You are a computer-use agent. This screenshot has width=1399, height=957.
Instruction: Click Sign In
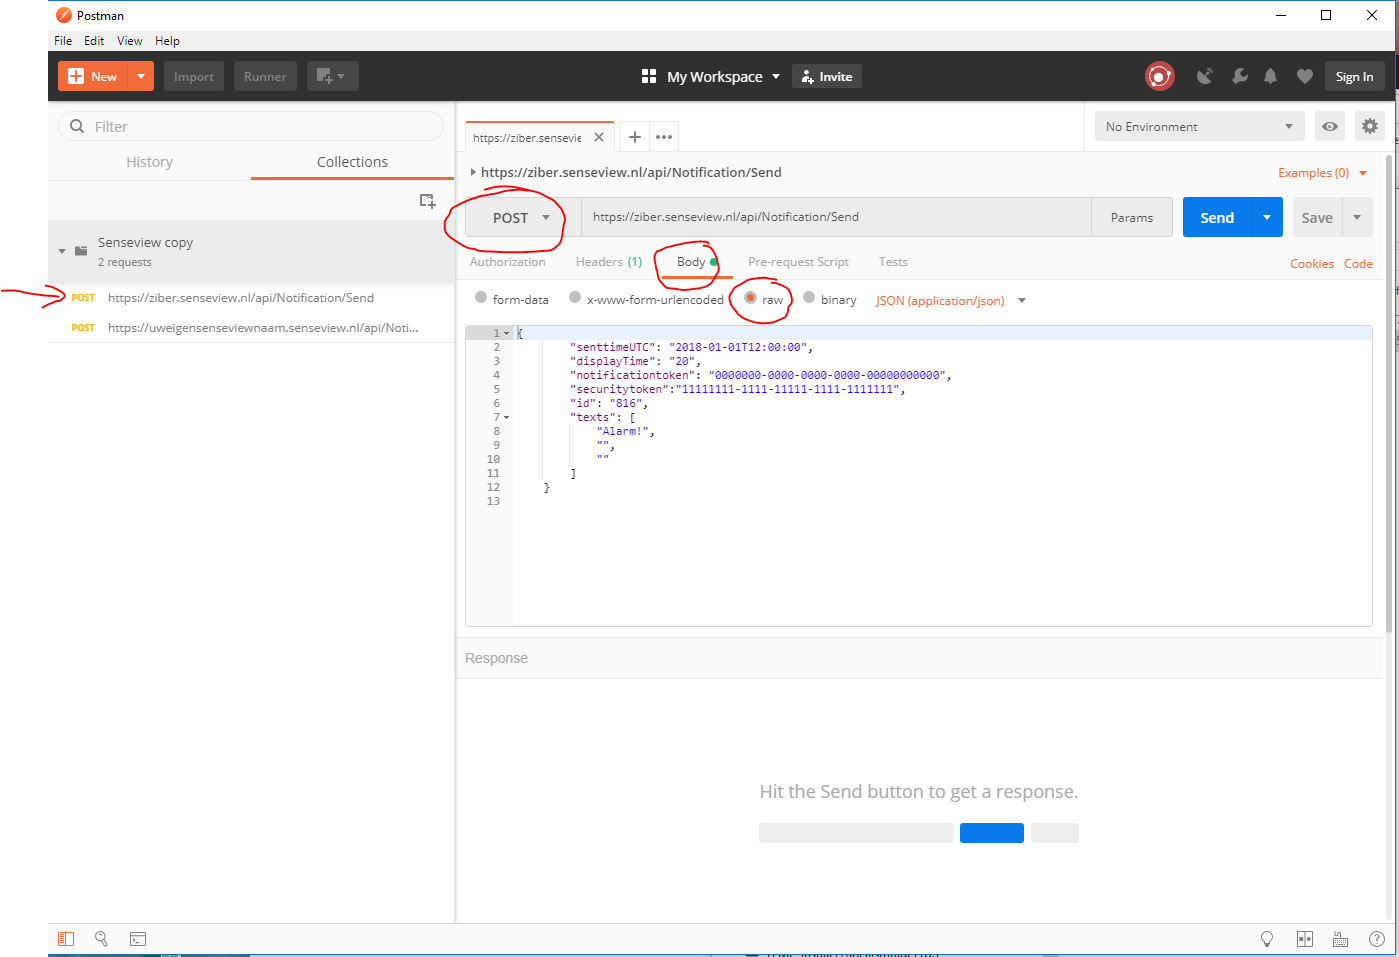(1354, 76)
